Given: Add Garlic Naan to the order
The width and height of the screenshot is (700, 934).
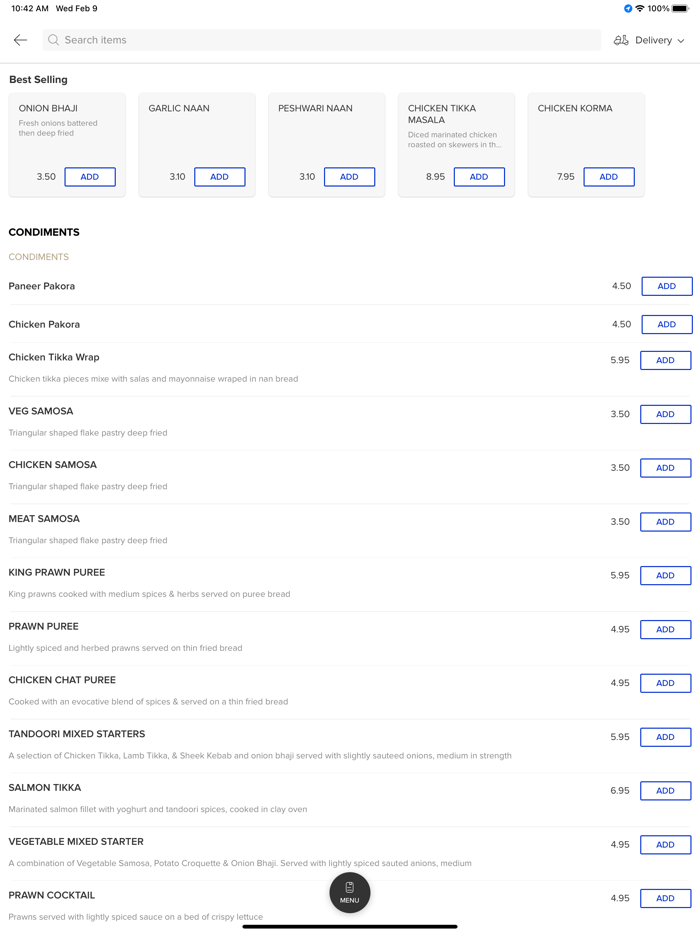Looking at the screenshot, I should [220, 177].
